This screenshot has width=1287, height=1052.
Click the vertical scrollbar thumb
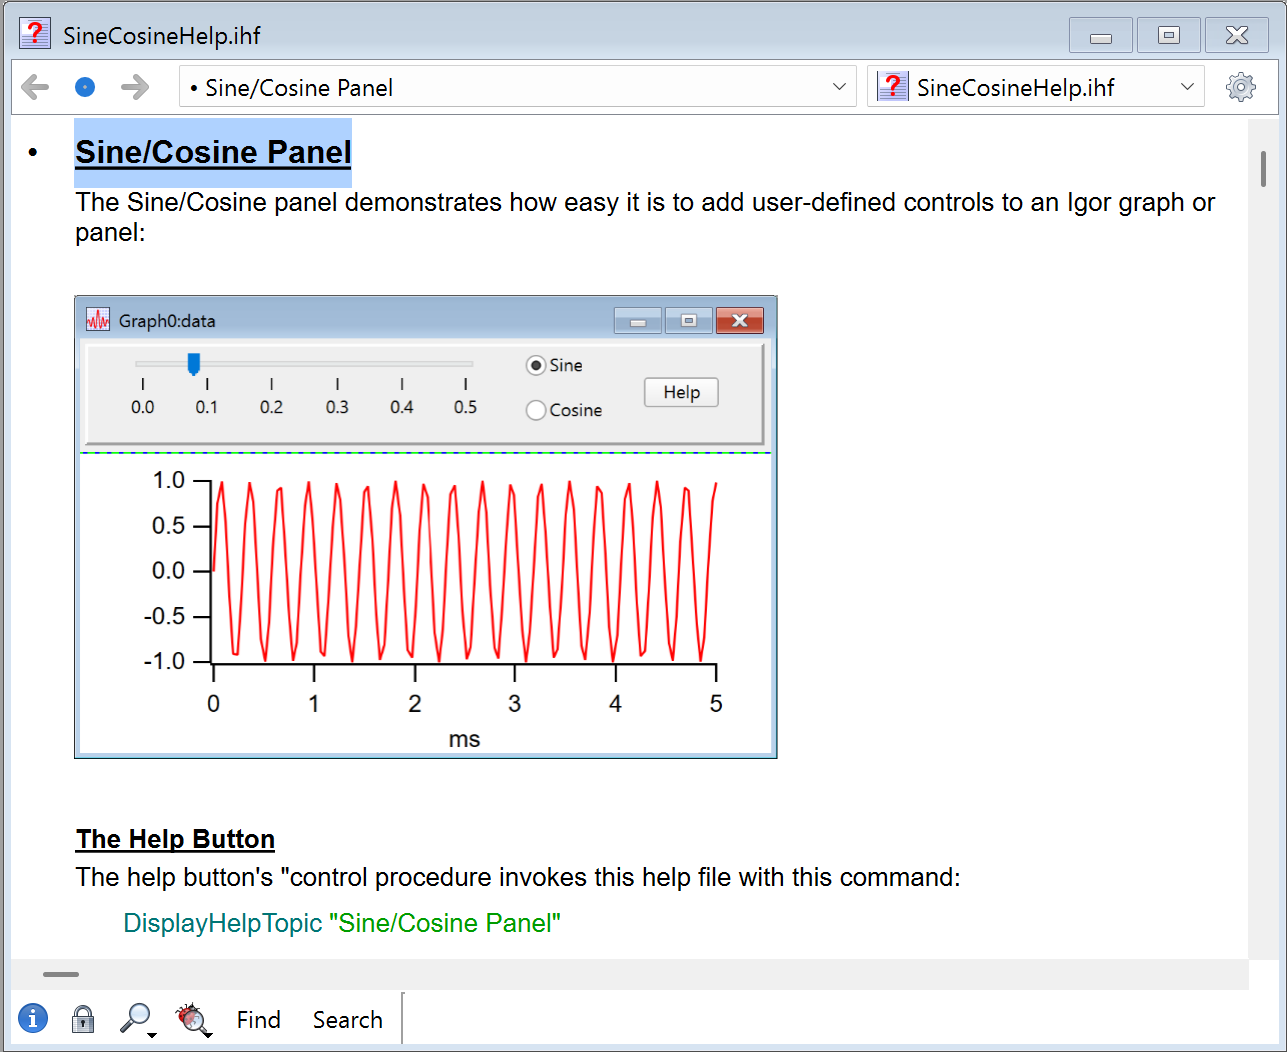click(1263, 168)
